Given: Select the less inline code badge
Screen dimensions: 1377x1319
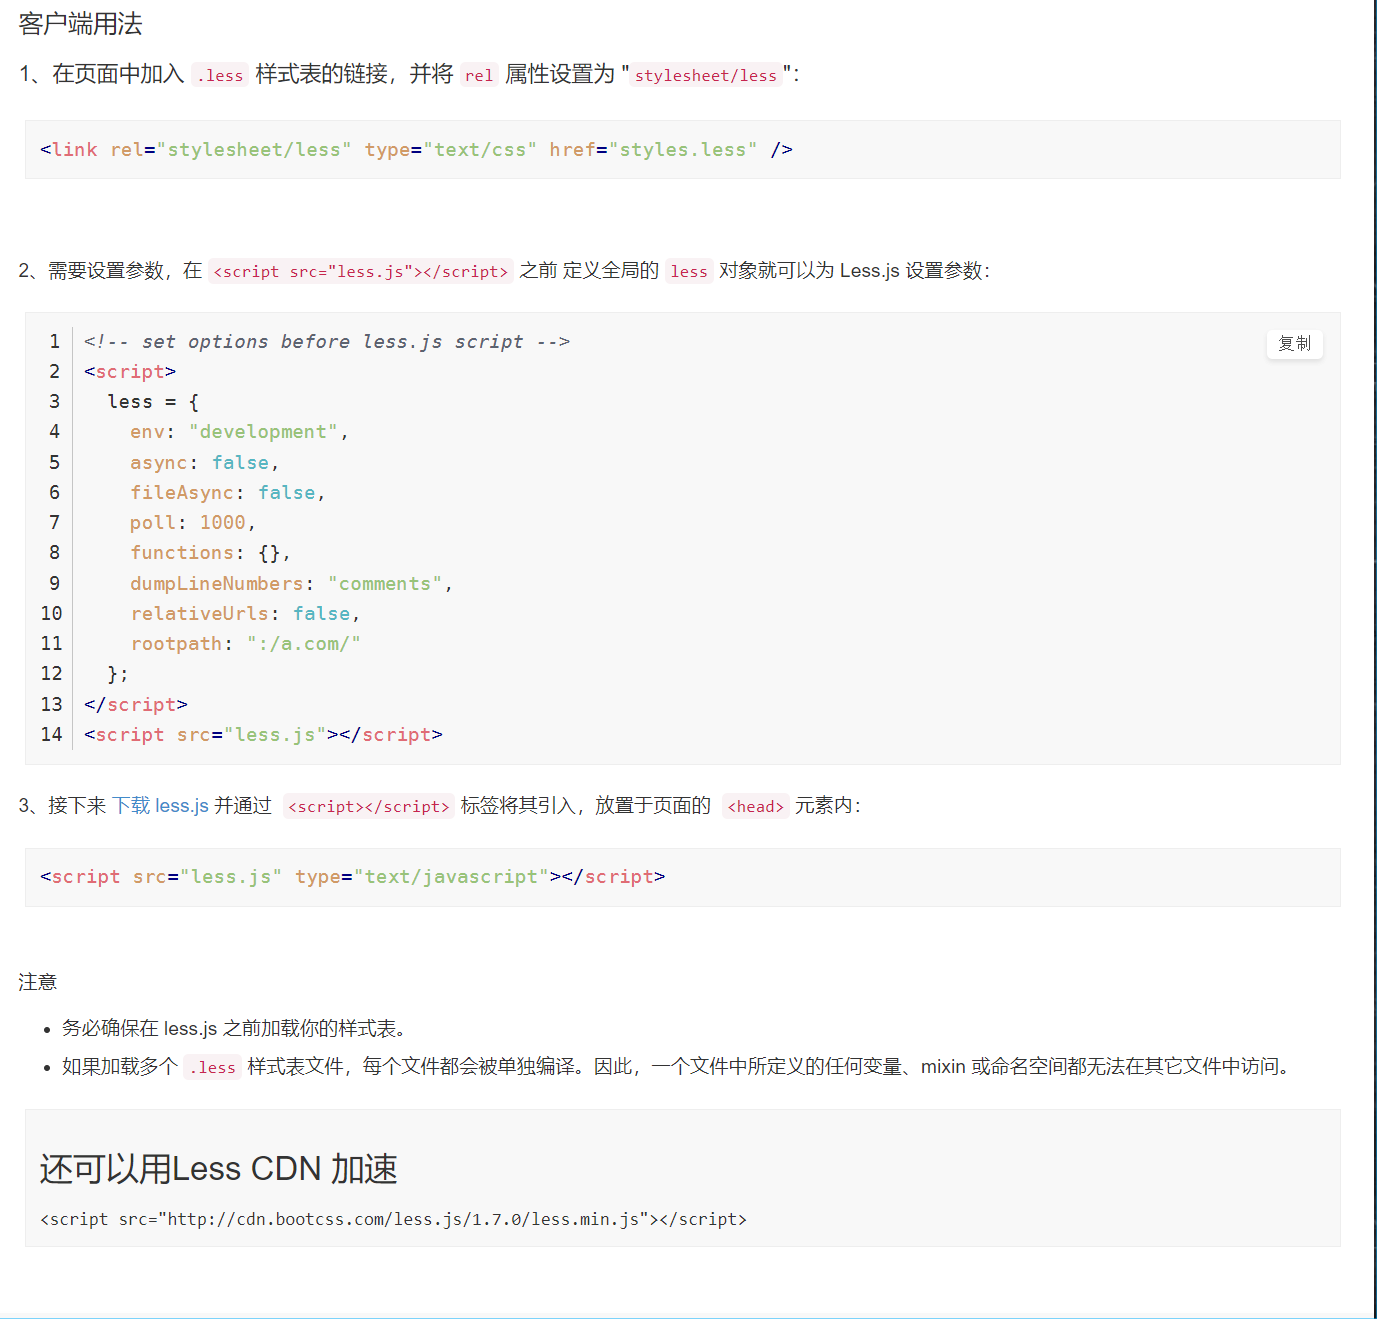Looking at the screenshot, I should point(688,271).
